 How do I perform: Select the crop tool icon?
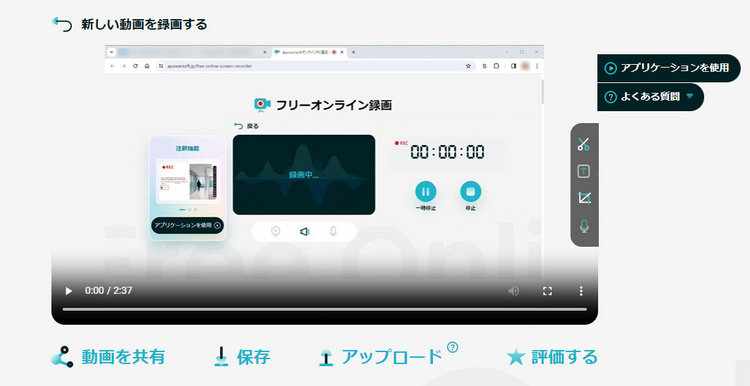[584, 199]
